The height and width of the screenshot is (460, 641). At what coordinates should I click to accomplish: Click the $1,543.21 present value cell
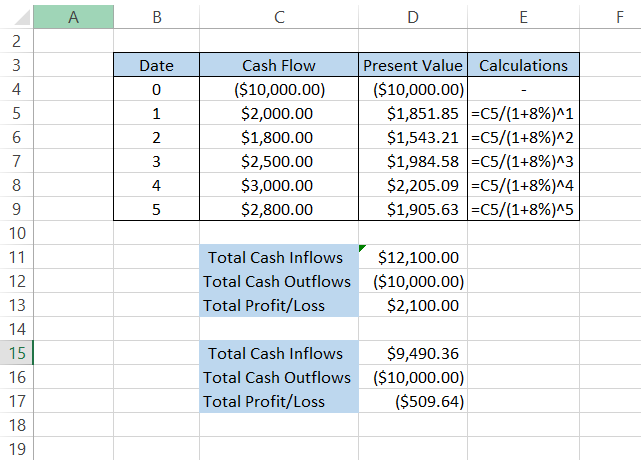click(412, 137)
